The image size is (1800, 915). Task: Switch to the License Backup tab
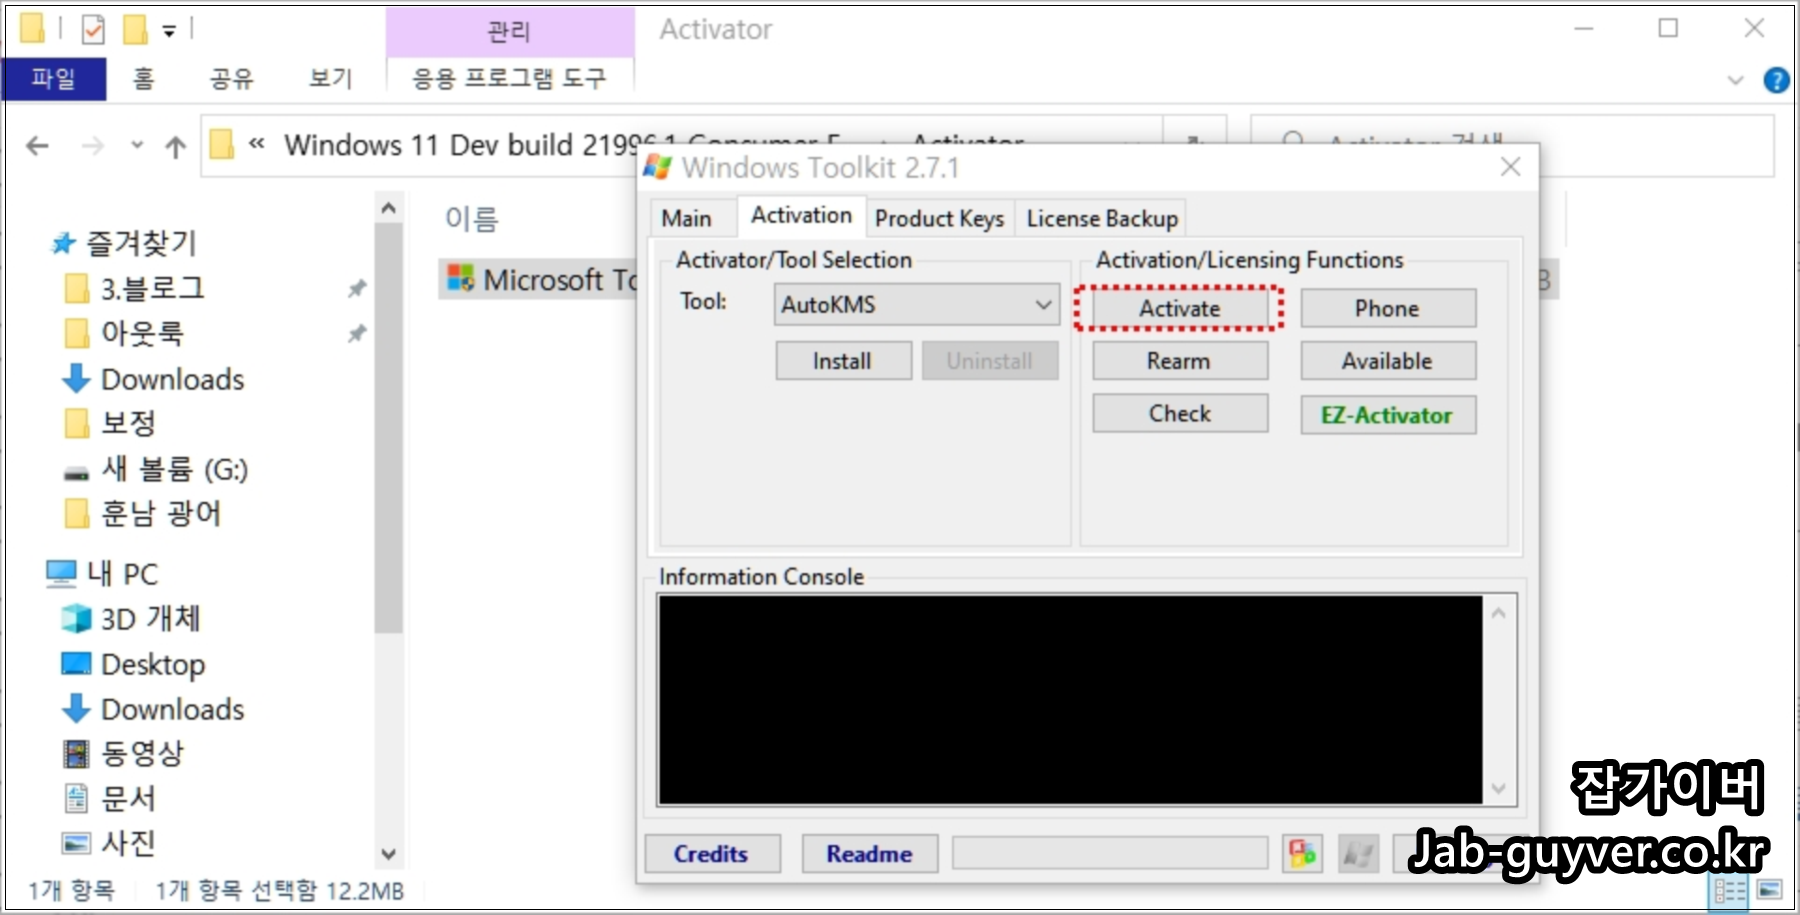click(x=1102, y=218)
